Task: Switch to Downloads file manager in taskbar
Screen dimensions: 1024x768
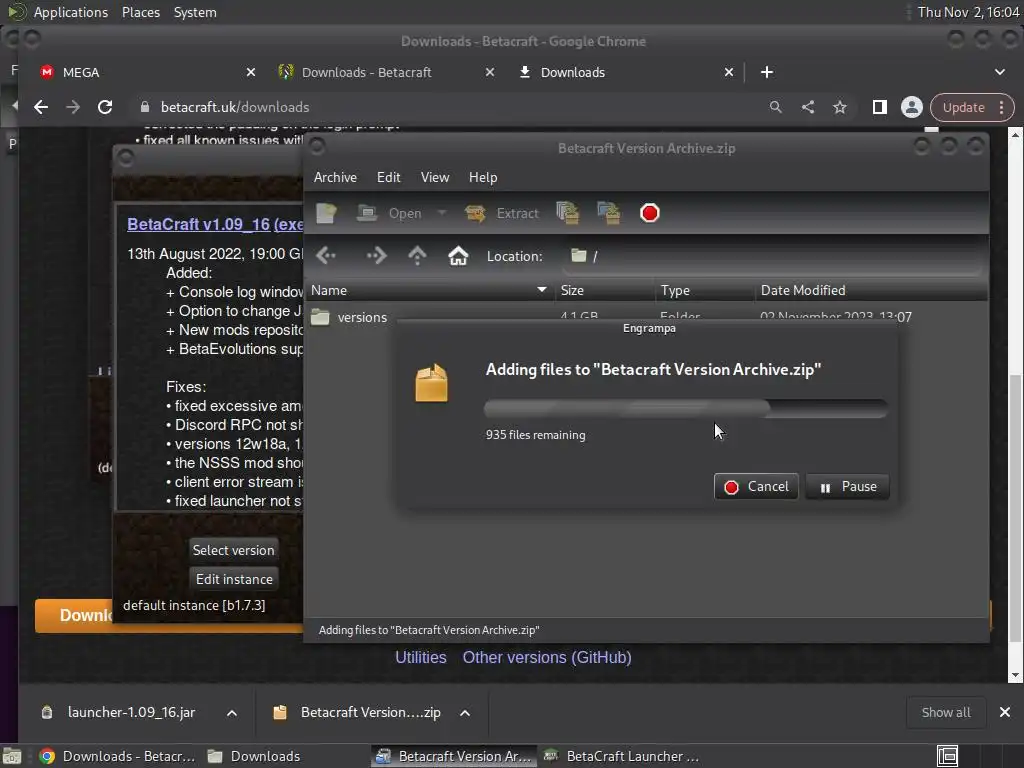Action: pos(254,756)
